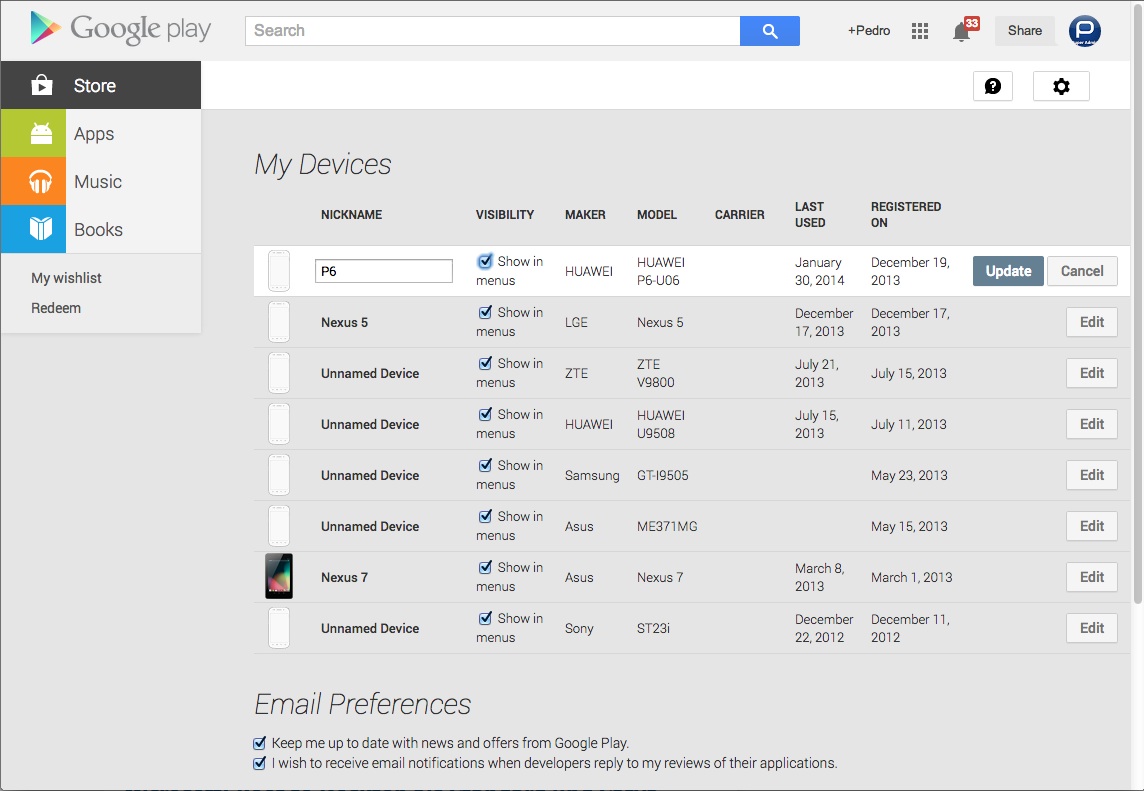Uncheck developer reply email notifications checkbox
This screenshot has height=791, width=1144.
tap(259, 763)
